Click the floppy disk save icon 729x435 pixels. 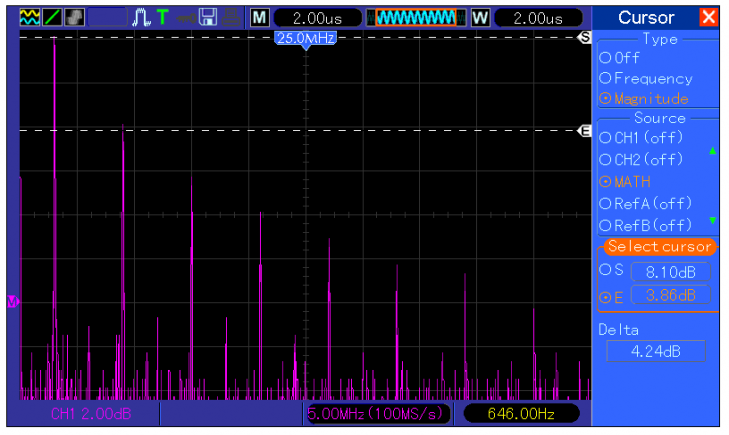208,18
